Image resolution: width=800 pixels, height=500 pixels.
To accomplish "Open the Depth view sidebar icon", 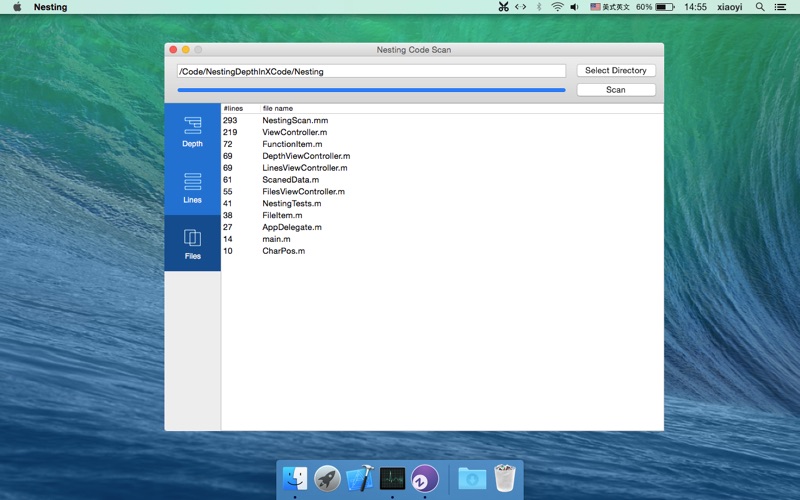I will click(192, 131).
